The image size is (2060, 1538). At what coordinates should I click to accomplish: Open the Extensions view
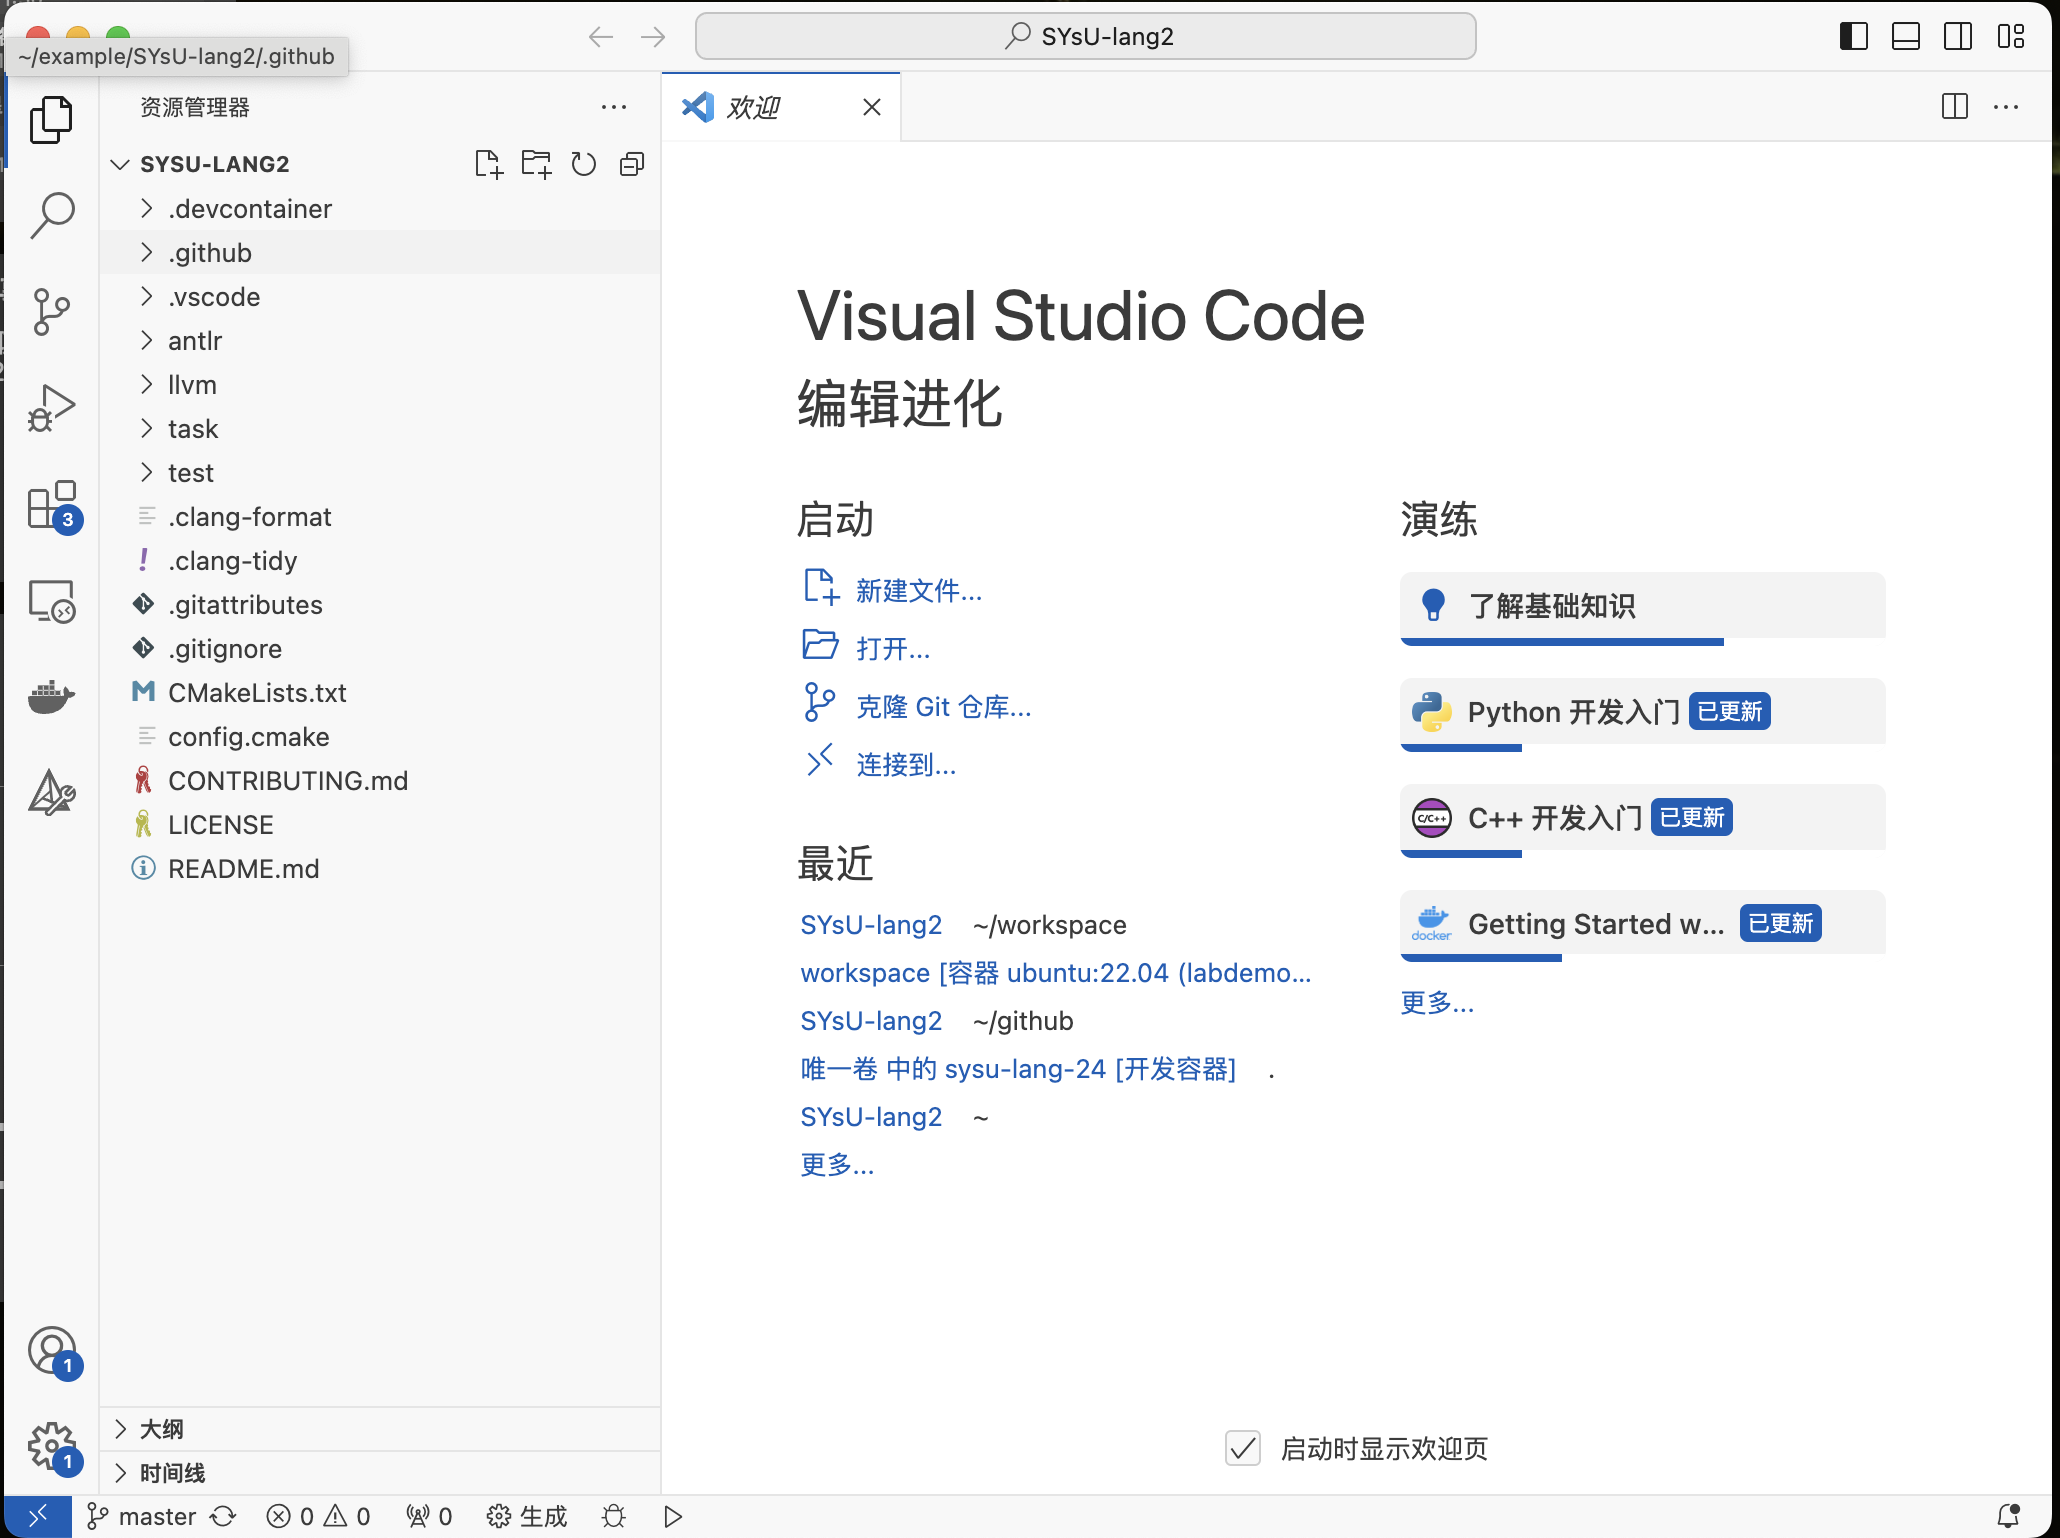tap(52, 505)
